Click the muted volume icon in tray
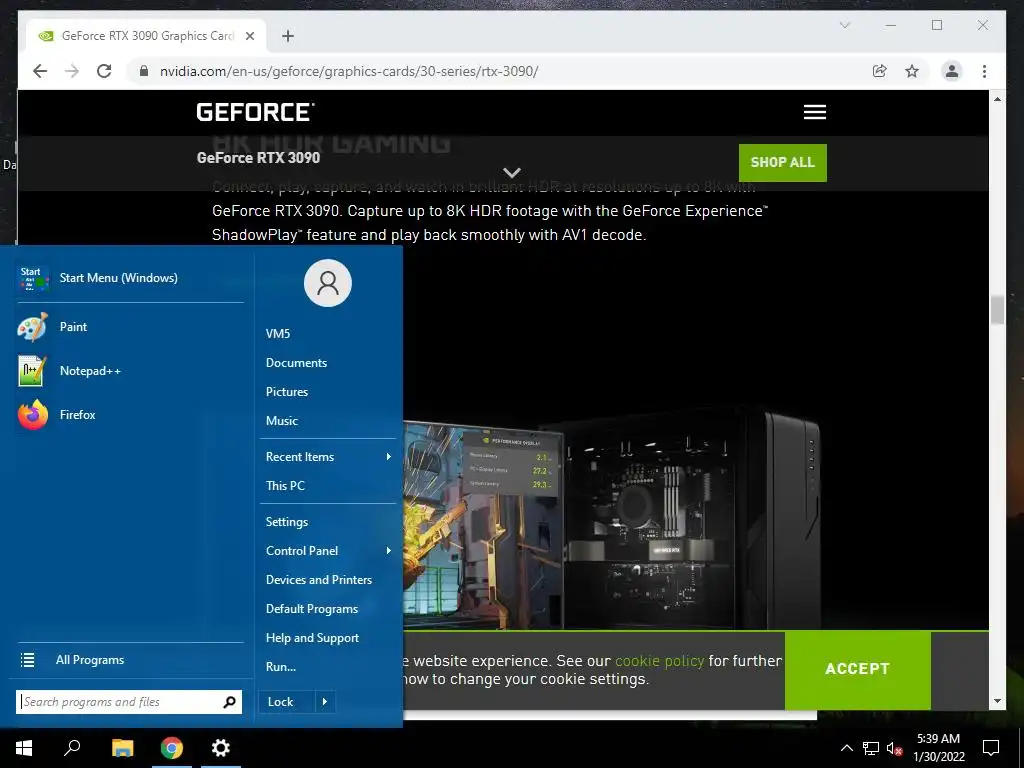The width and height of the screenshot is (1024, 768). coord(894,748)
